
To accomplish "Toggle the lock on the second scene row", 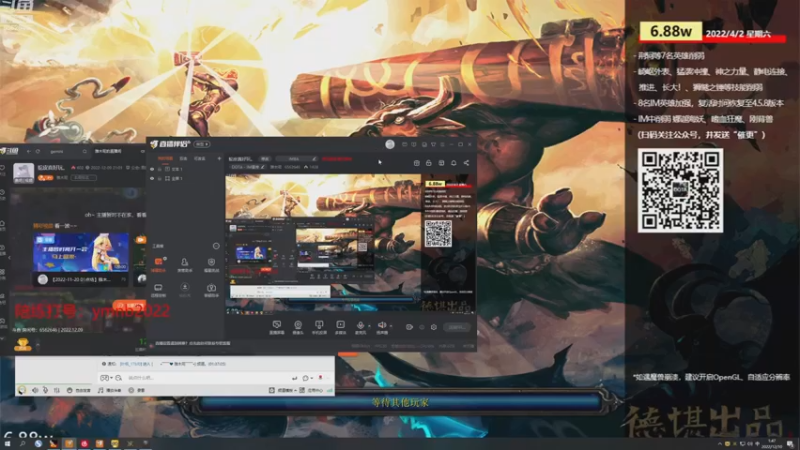I will click(x=160, y=179).
